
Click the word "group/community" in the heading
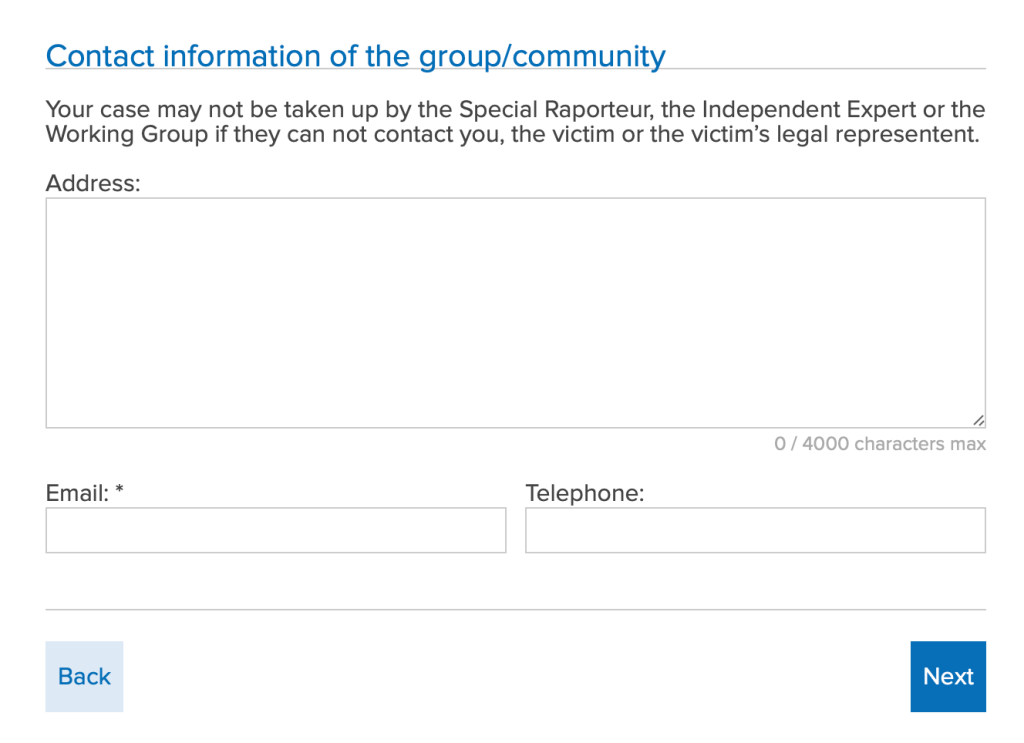[541, 56]
